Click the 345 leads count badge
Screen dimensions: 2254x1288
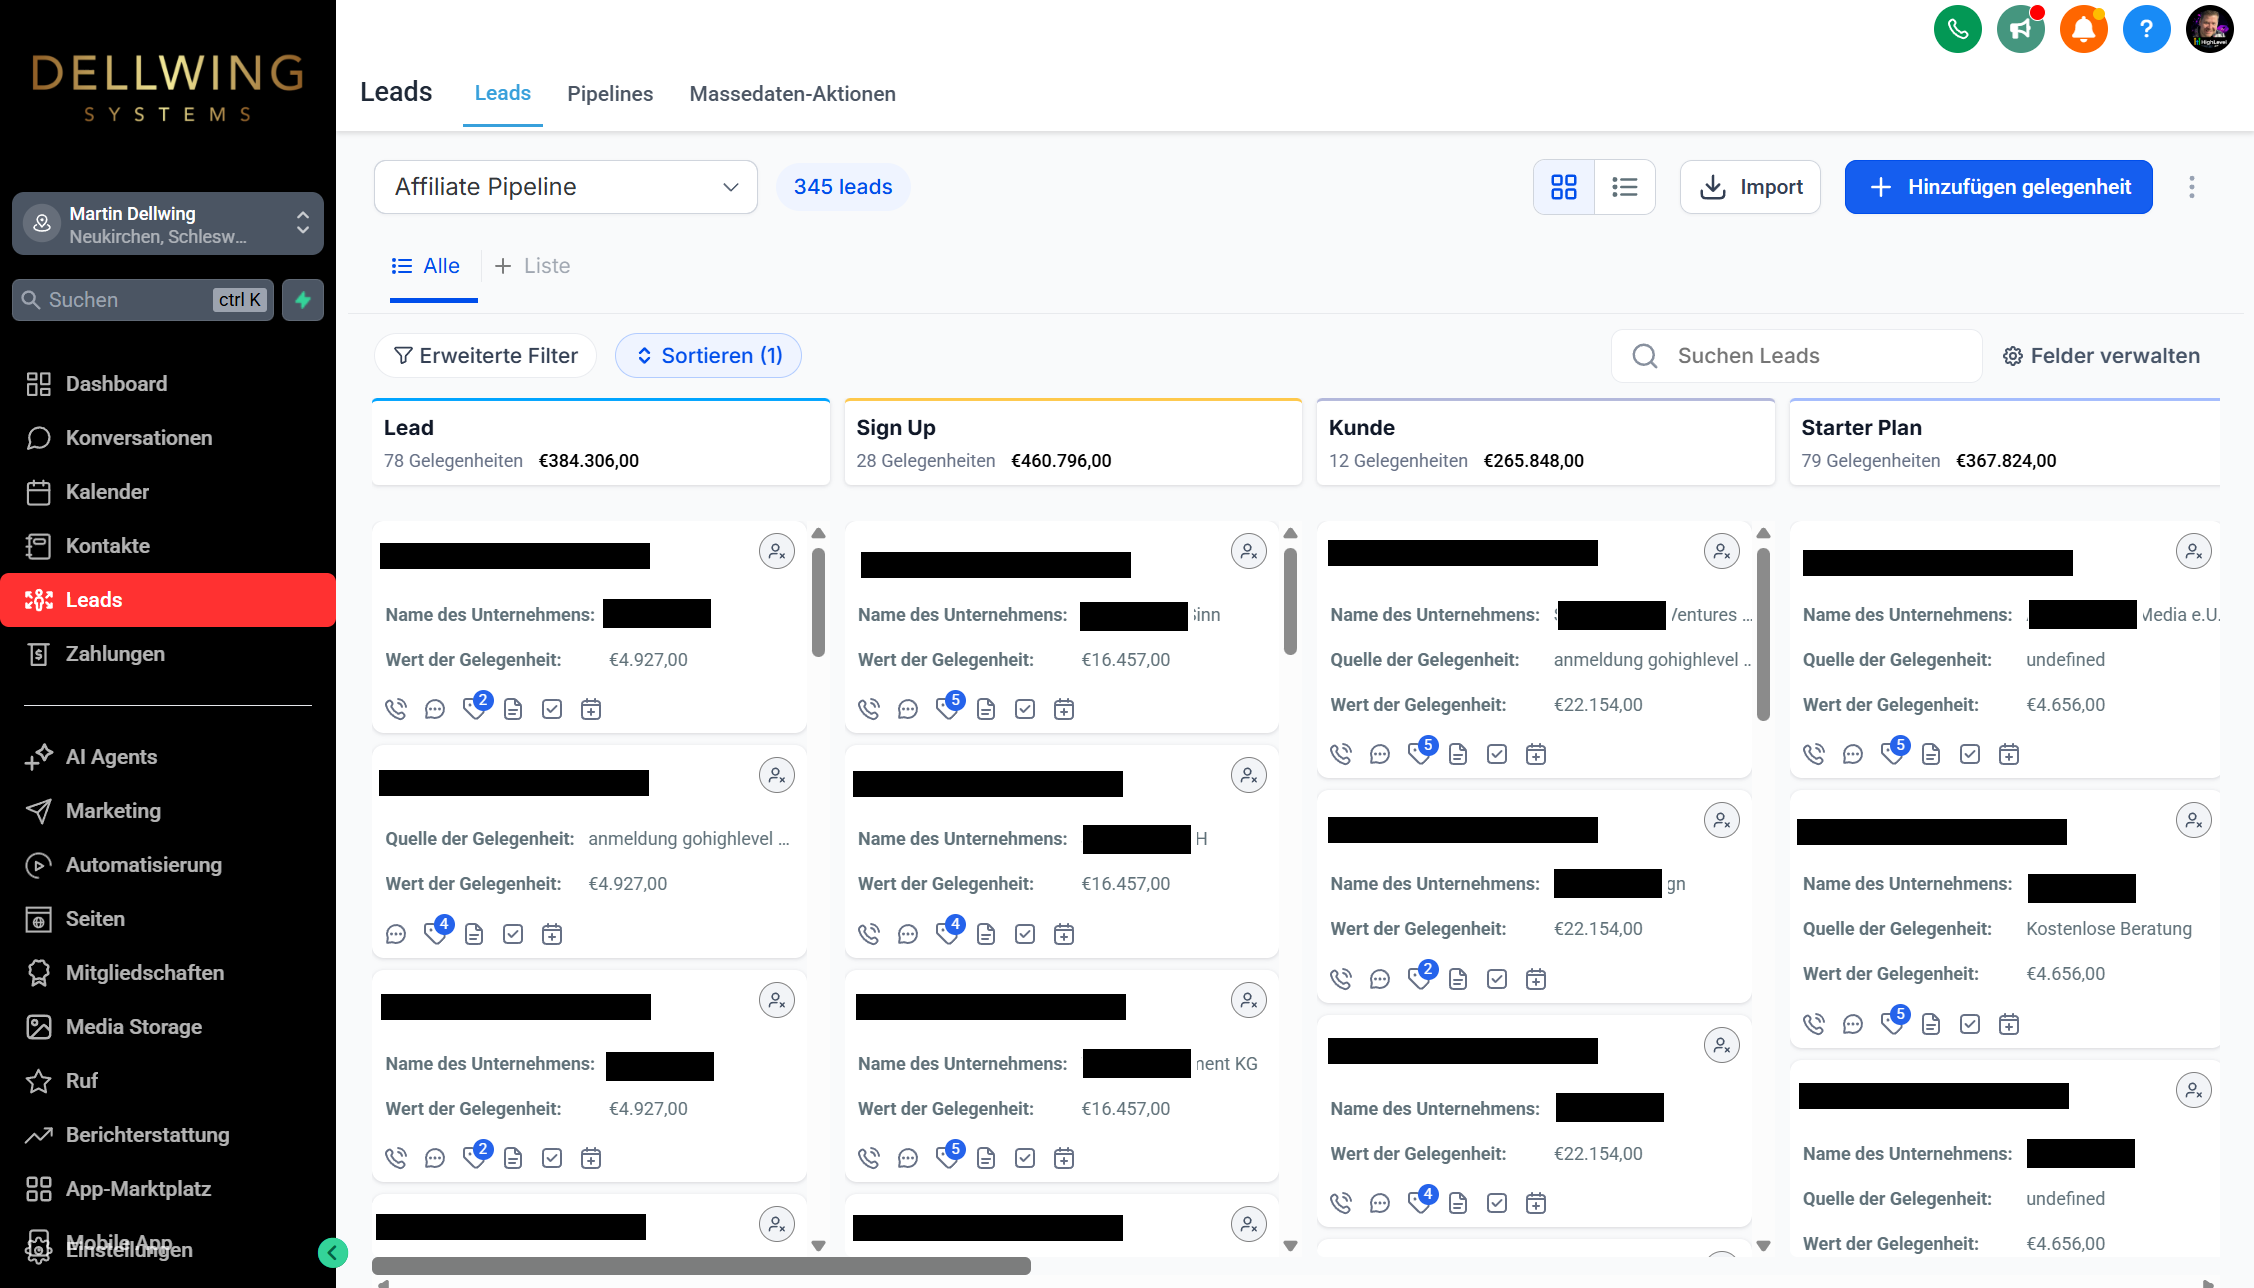843,187
